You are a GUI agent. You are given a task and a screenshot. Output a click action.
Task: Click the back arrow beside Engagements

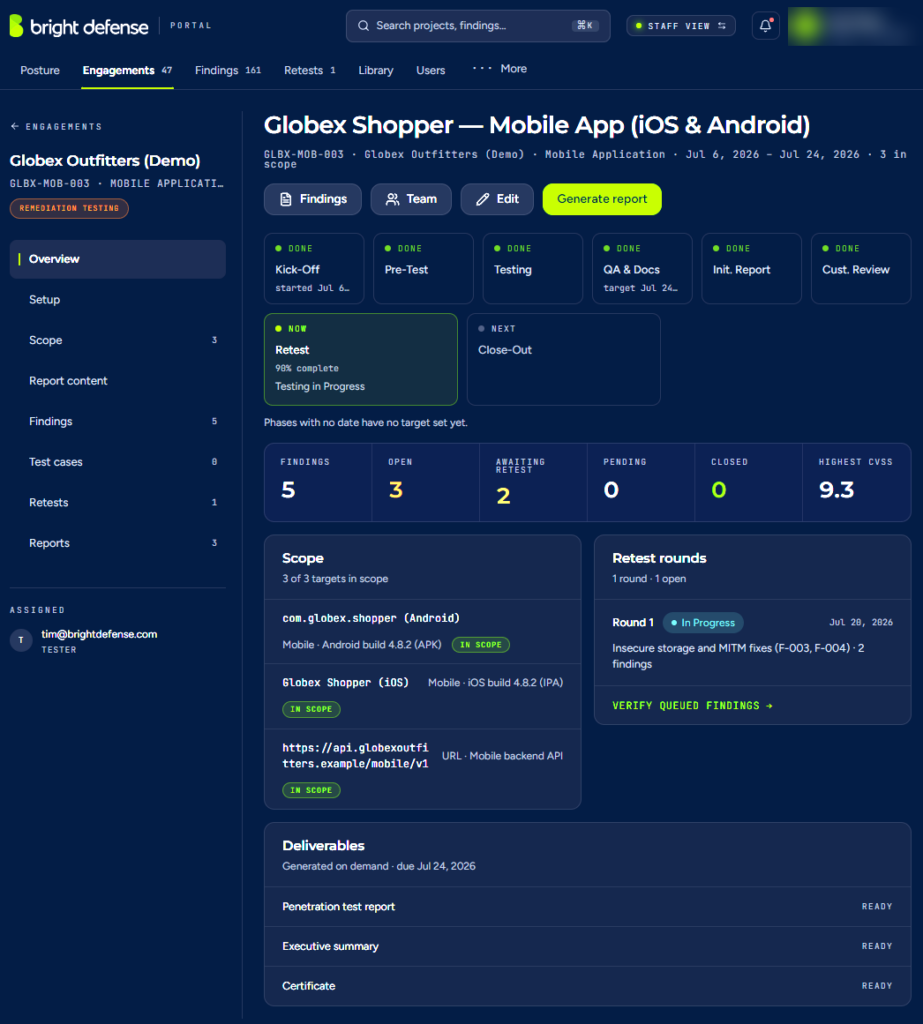pyautogui.click(x=14, y=126)
